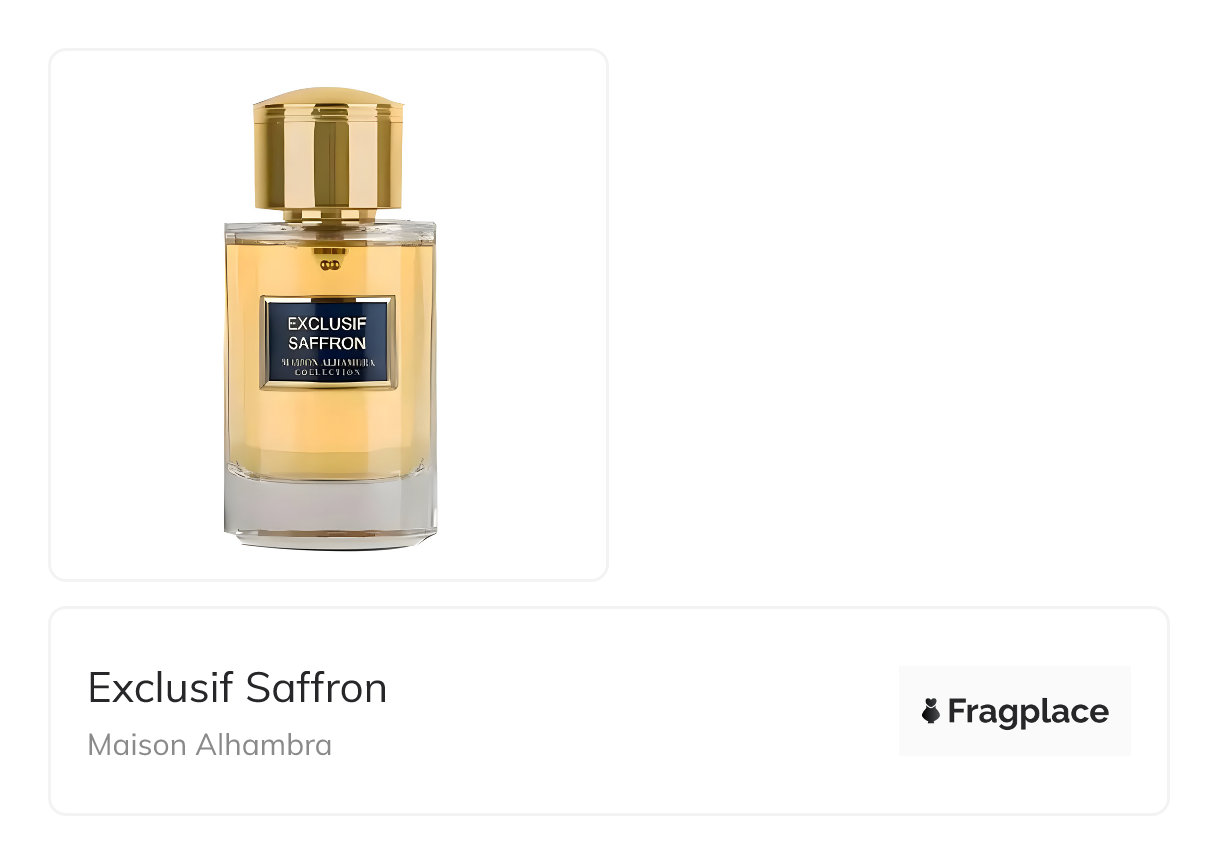This screenshot has height=864, width=1218.
Task: Click the EXCLUSIF text on bottle label
Action: tap(328, 323)
